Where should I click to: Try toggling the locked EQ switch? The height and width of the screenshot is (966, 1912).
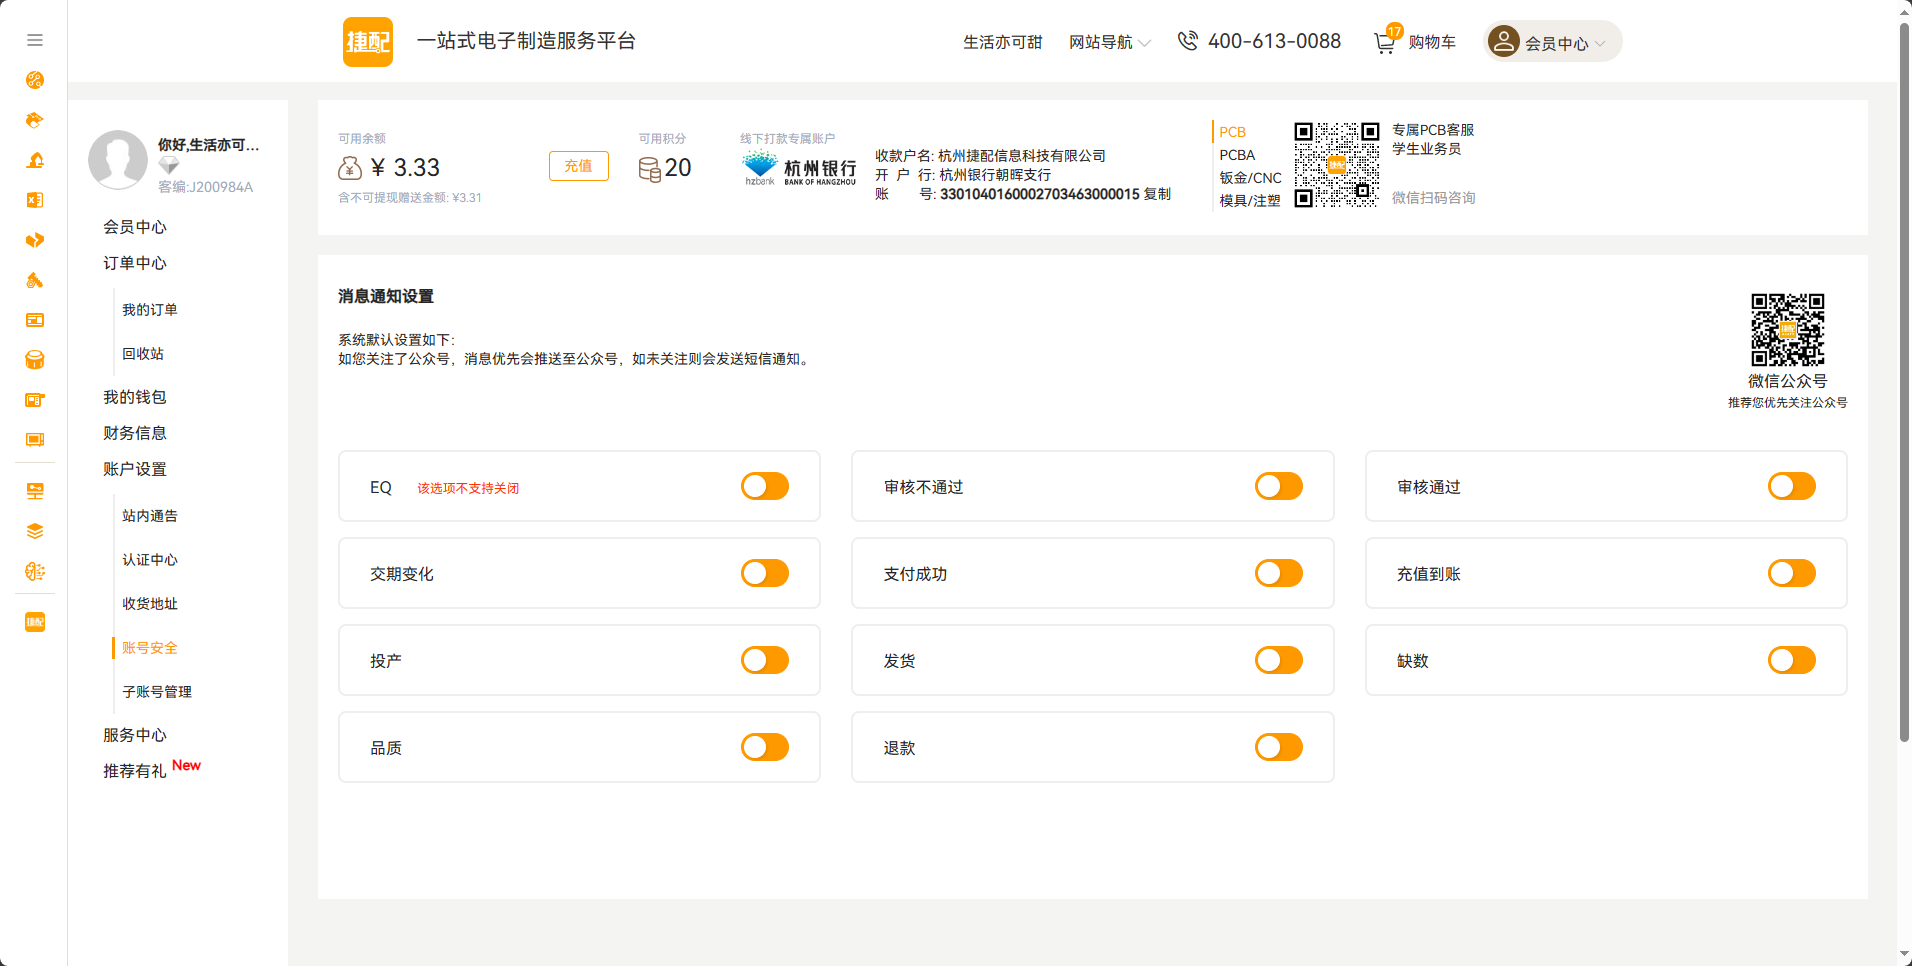pyautogui.click(x=764, y=486)
